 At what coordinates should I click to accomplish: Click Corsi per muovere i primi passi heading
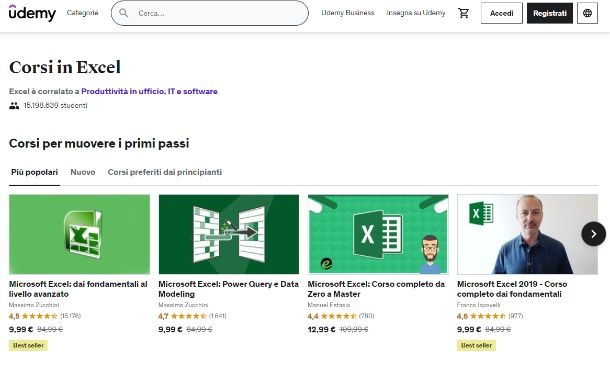pyautogui.click(x=99, y=144)
